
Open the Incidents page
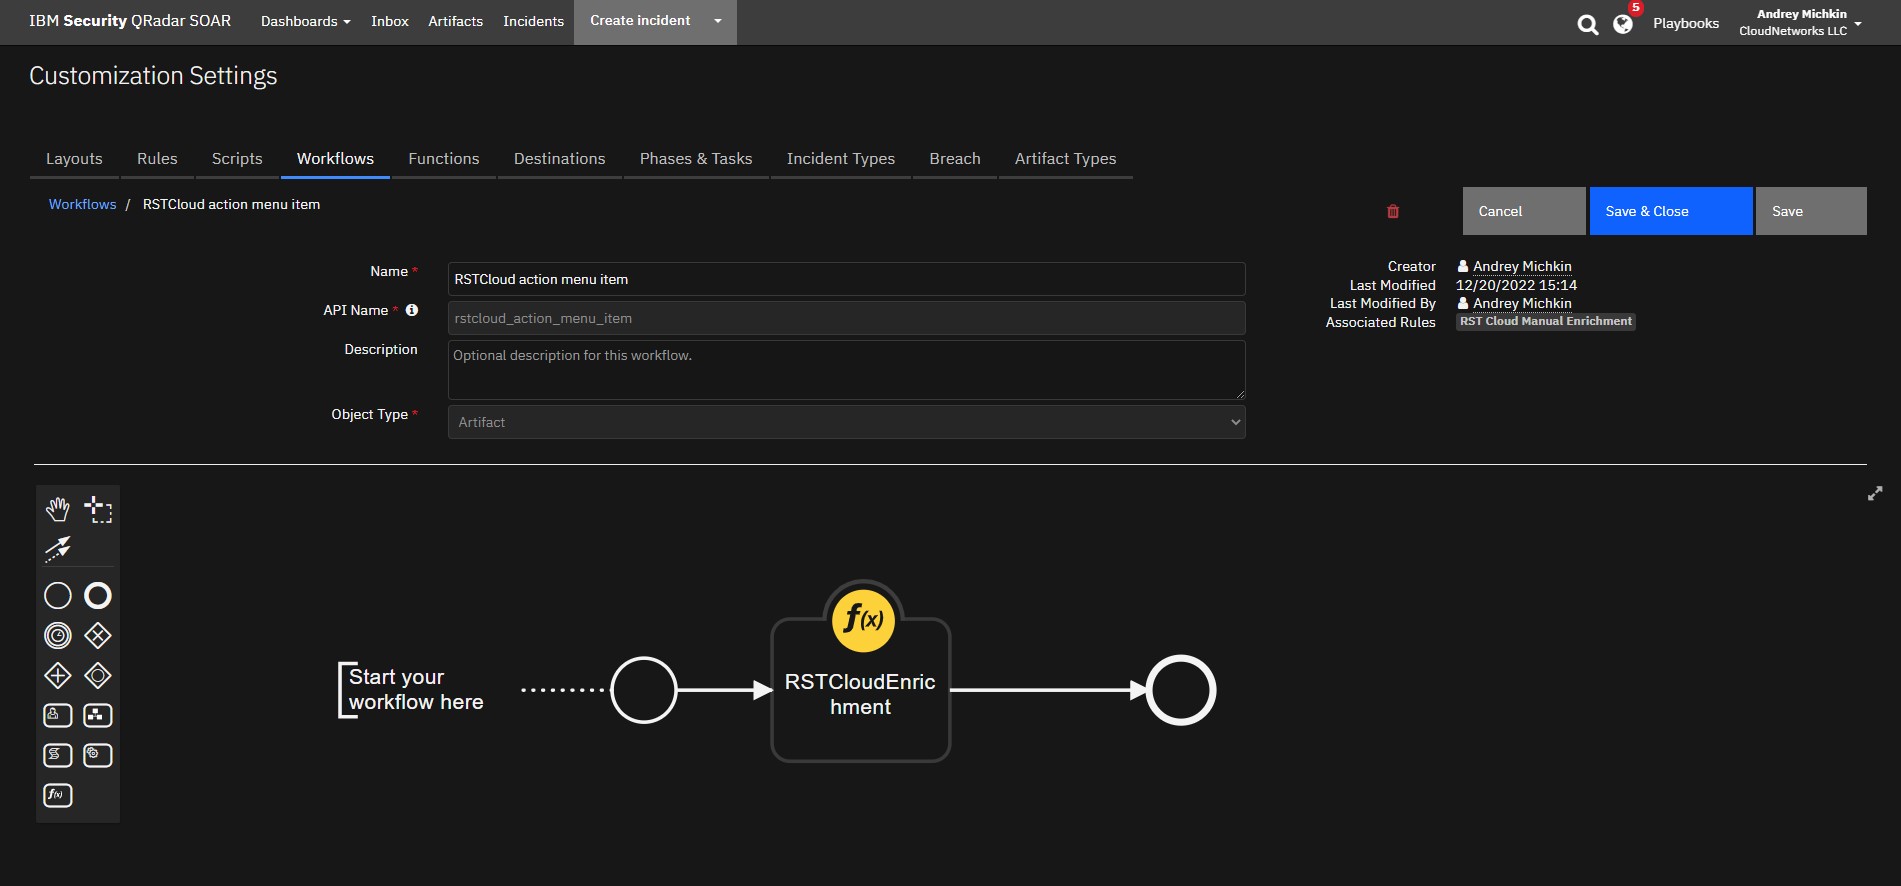coord(534,21)
